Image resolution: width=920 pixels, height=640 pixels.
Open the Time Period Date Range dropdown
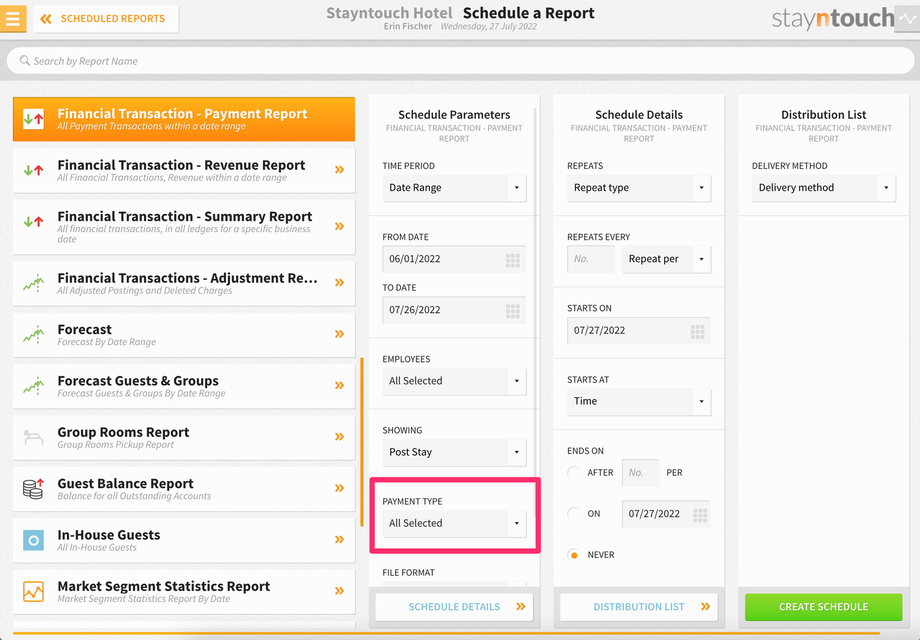point(454,188)
